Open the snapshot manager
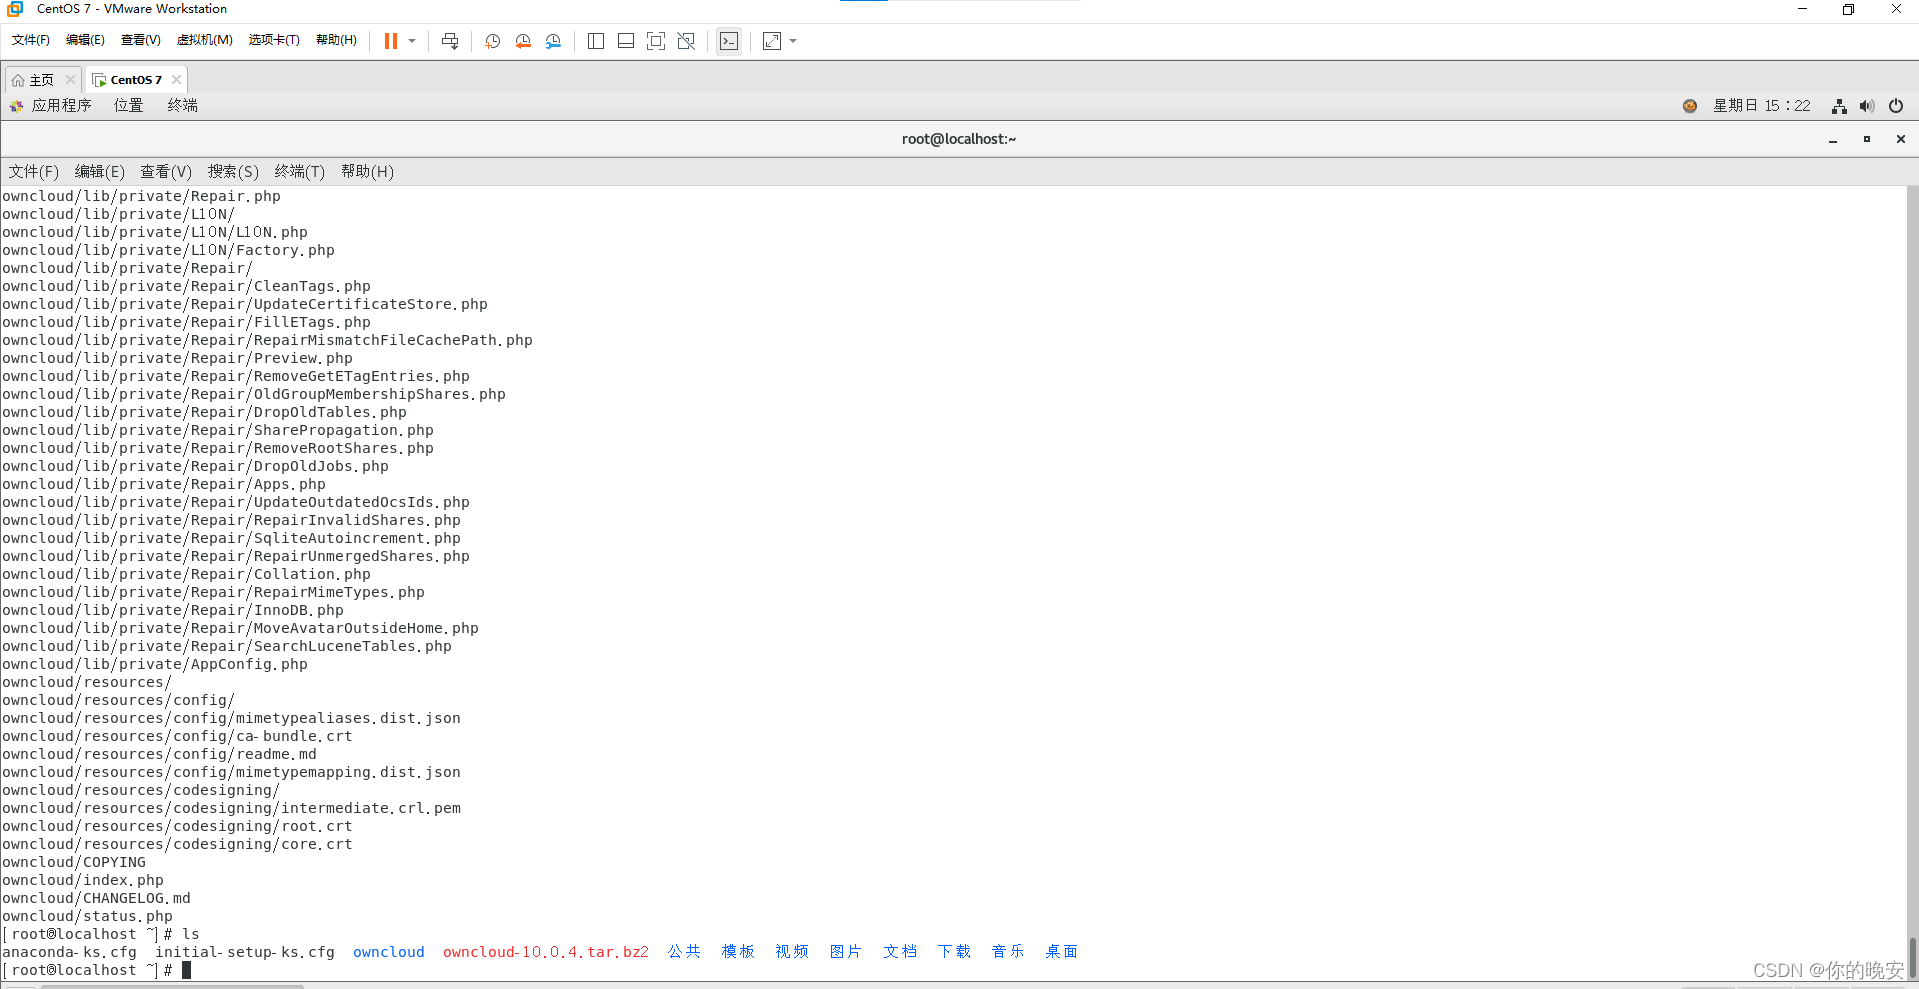This screenshot has width=1919, height=989. point(553,41)
